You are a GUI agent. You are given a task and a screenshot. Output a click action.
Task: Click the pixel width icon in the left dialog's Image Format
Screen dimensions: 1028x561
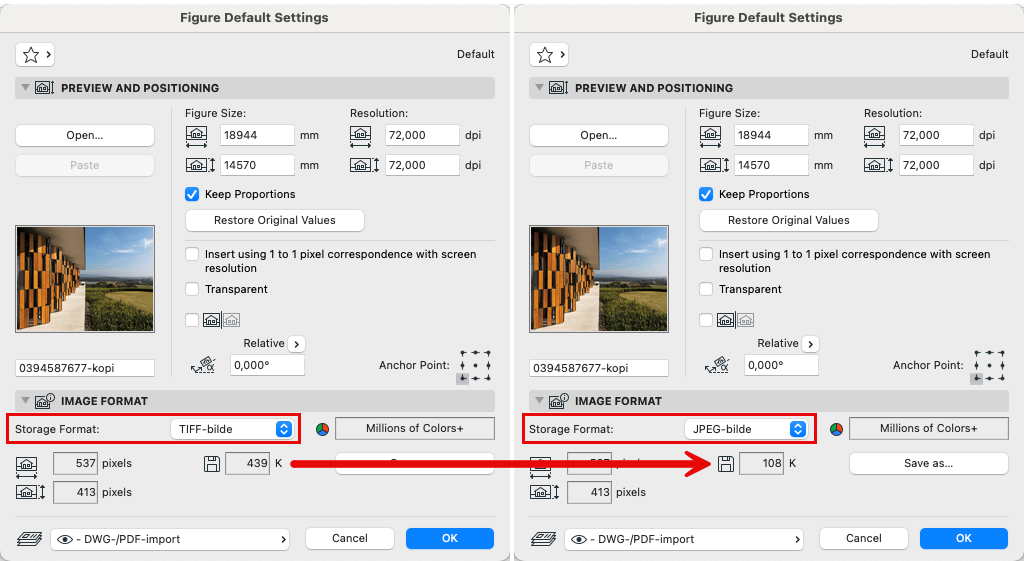(27, 464)
